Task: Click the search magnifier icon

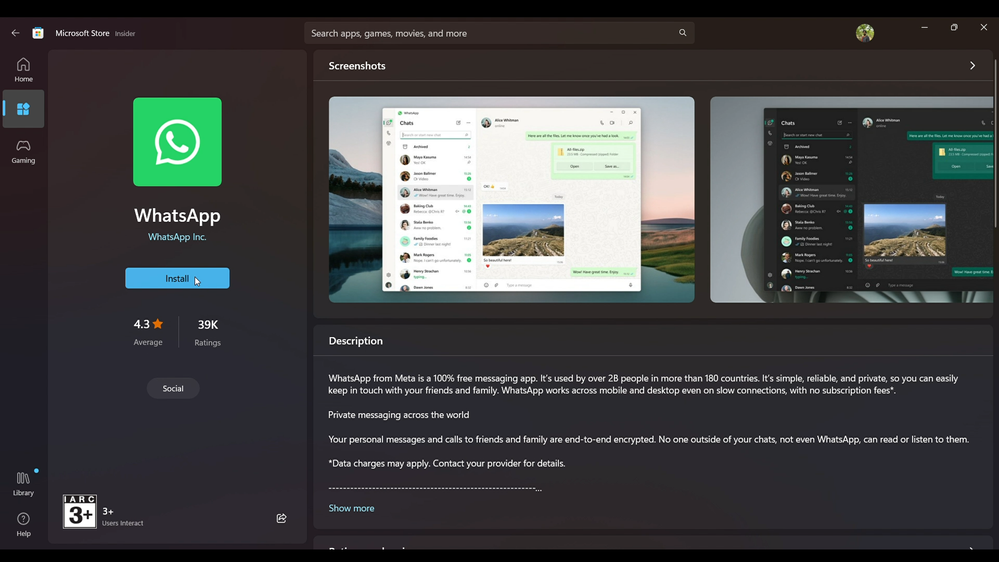Action: (x=682, y=33)
